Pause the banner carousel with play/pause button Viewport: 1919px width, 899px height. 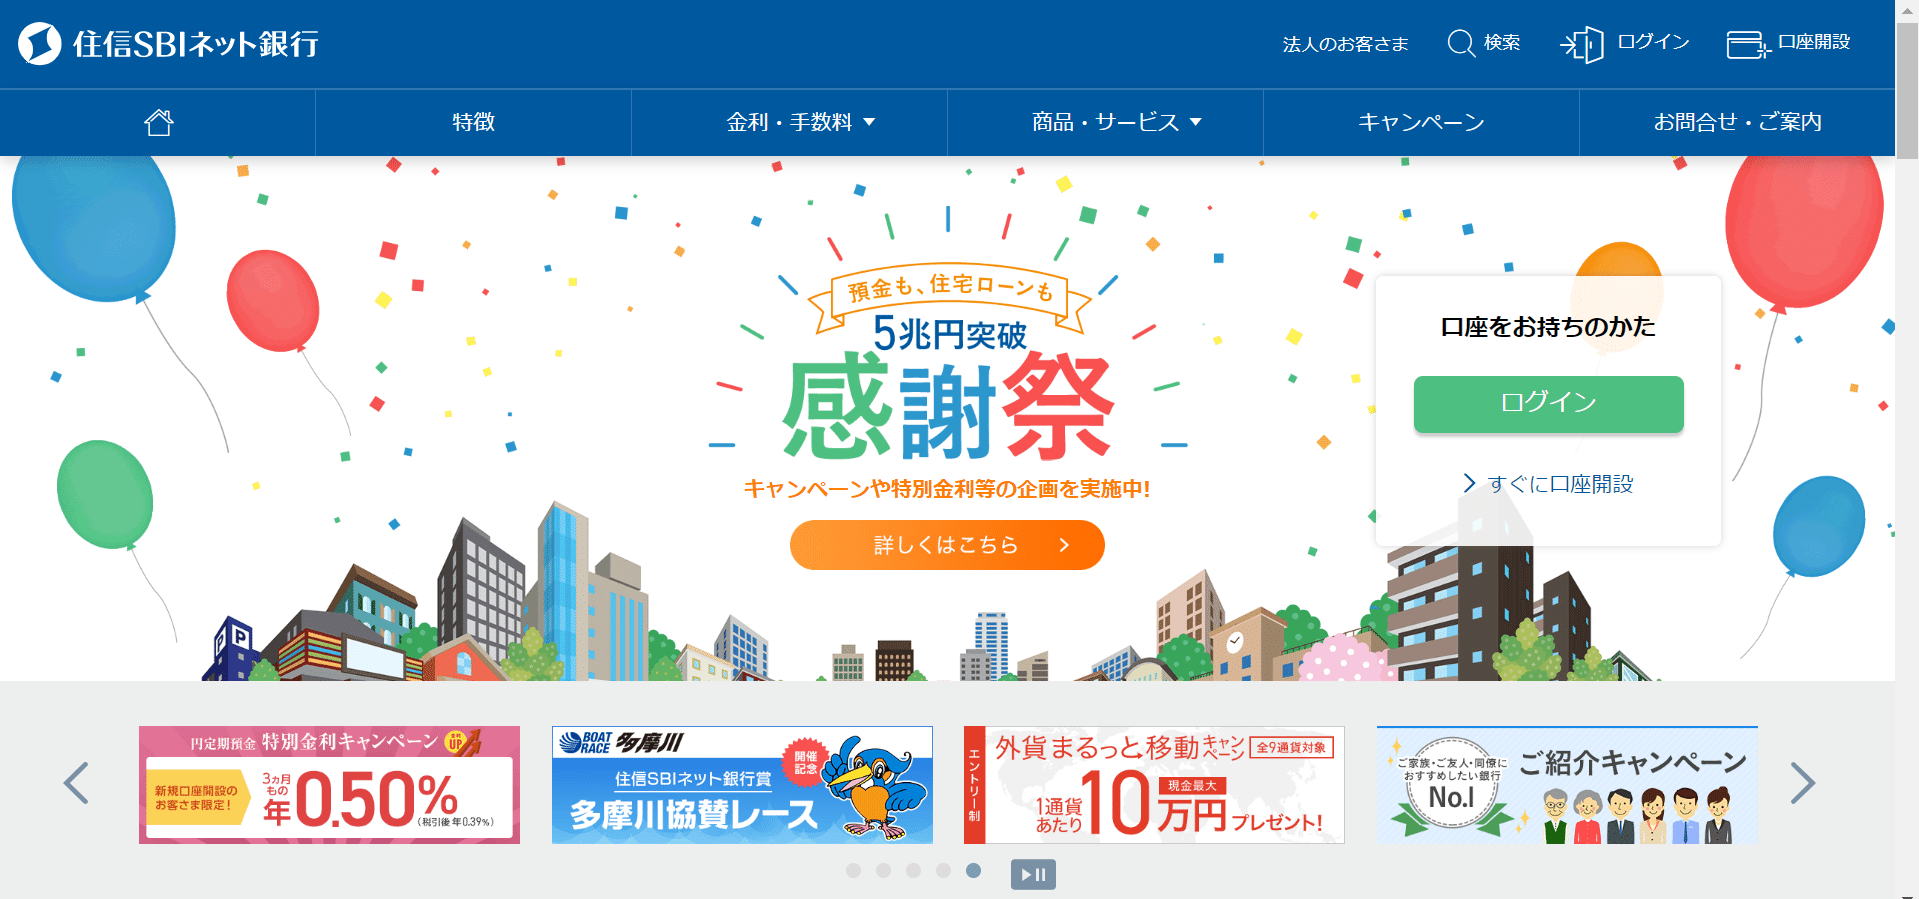[1033, 874]
